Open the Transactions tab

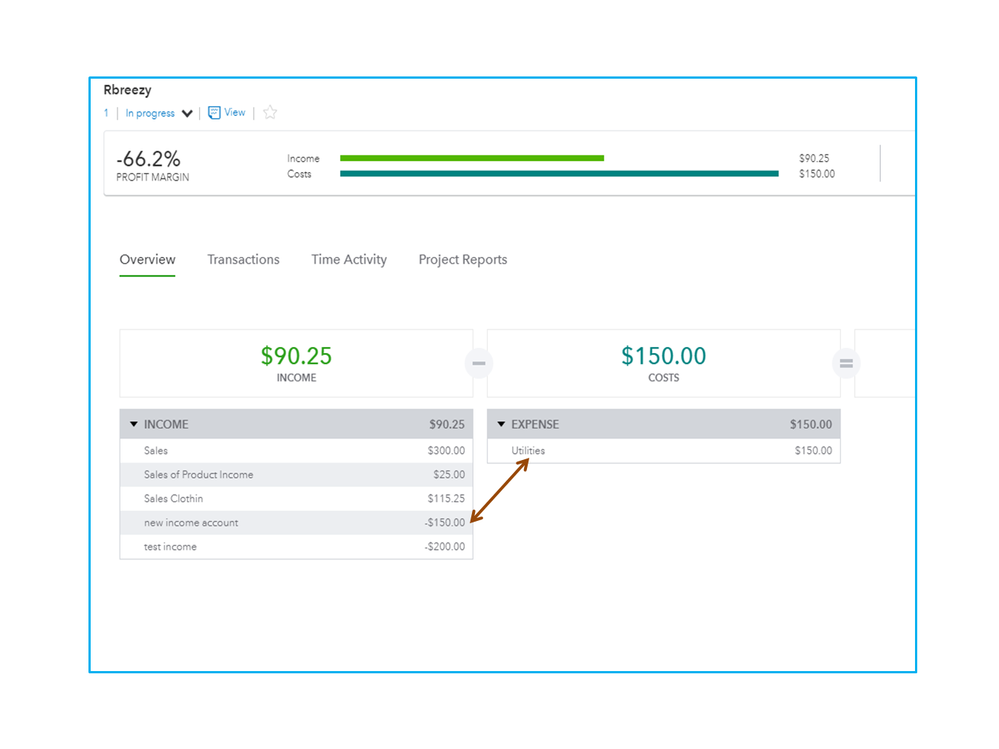[x=243, y=259]
